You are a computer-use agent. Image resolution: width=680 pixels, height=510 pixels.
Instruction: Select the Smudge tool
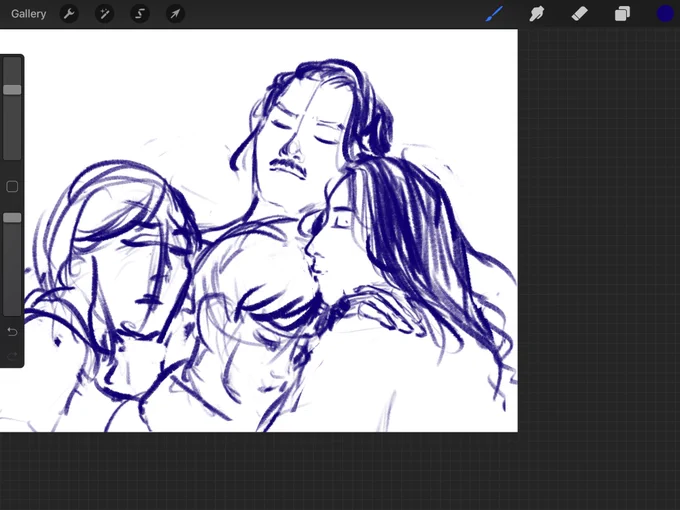(x=537, y=14)
